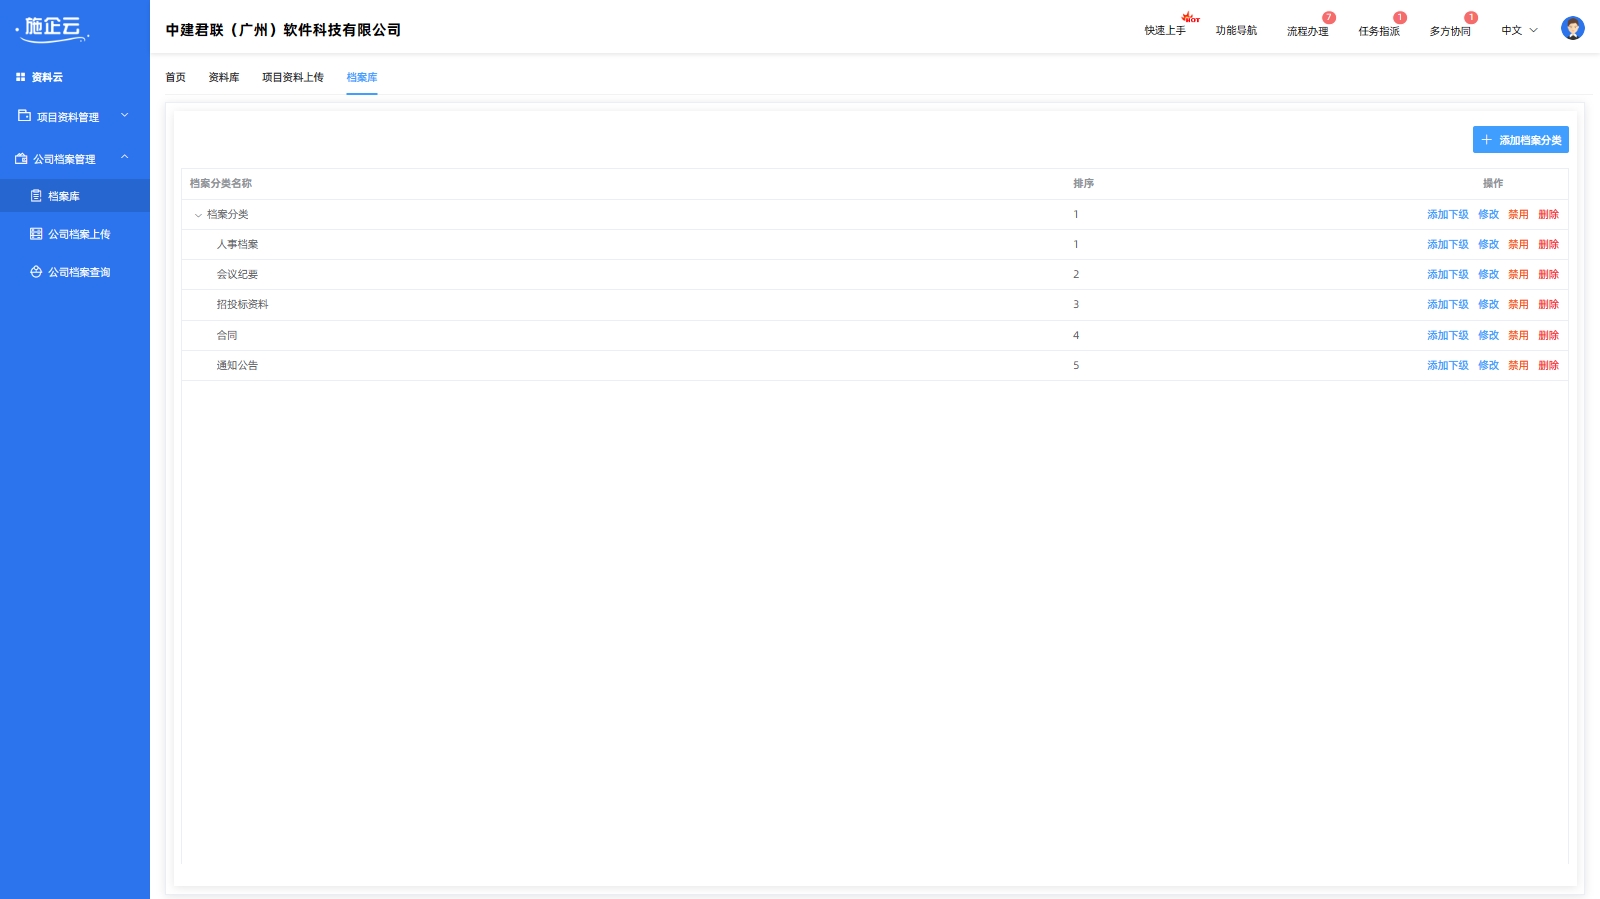
Task: Click 添加下级 for 人事档案 row
Action: tap(1448, 244)
